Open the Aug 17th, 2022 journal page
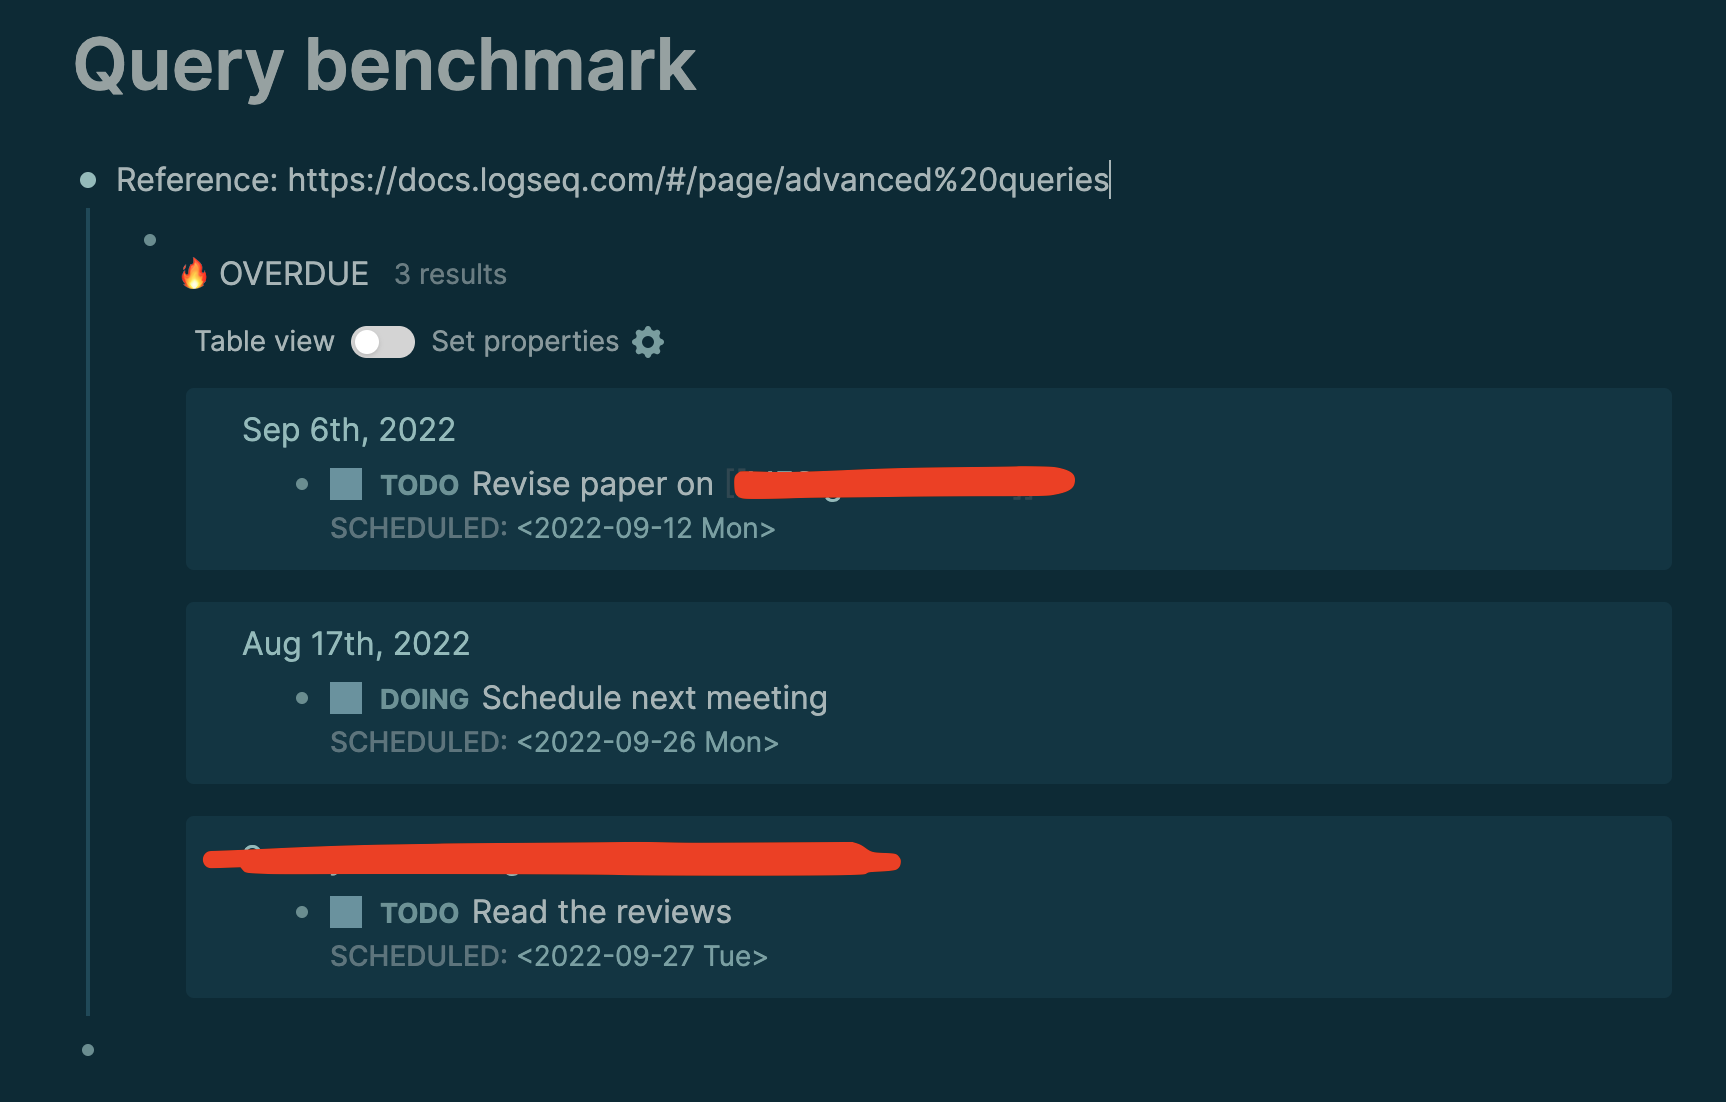The width and height of the screenshot is (1726, 1102). click(356, 643)
